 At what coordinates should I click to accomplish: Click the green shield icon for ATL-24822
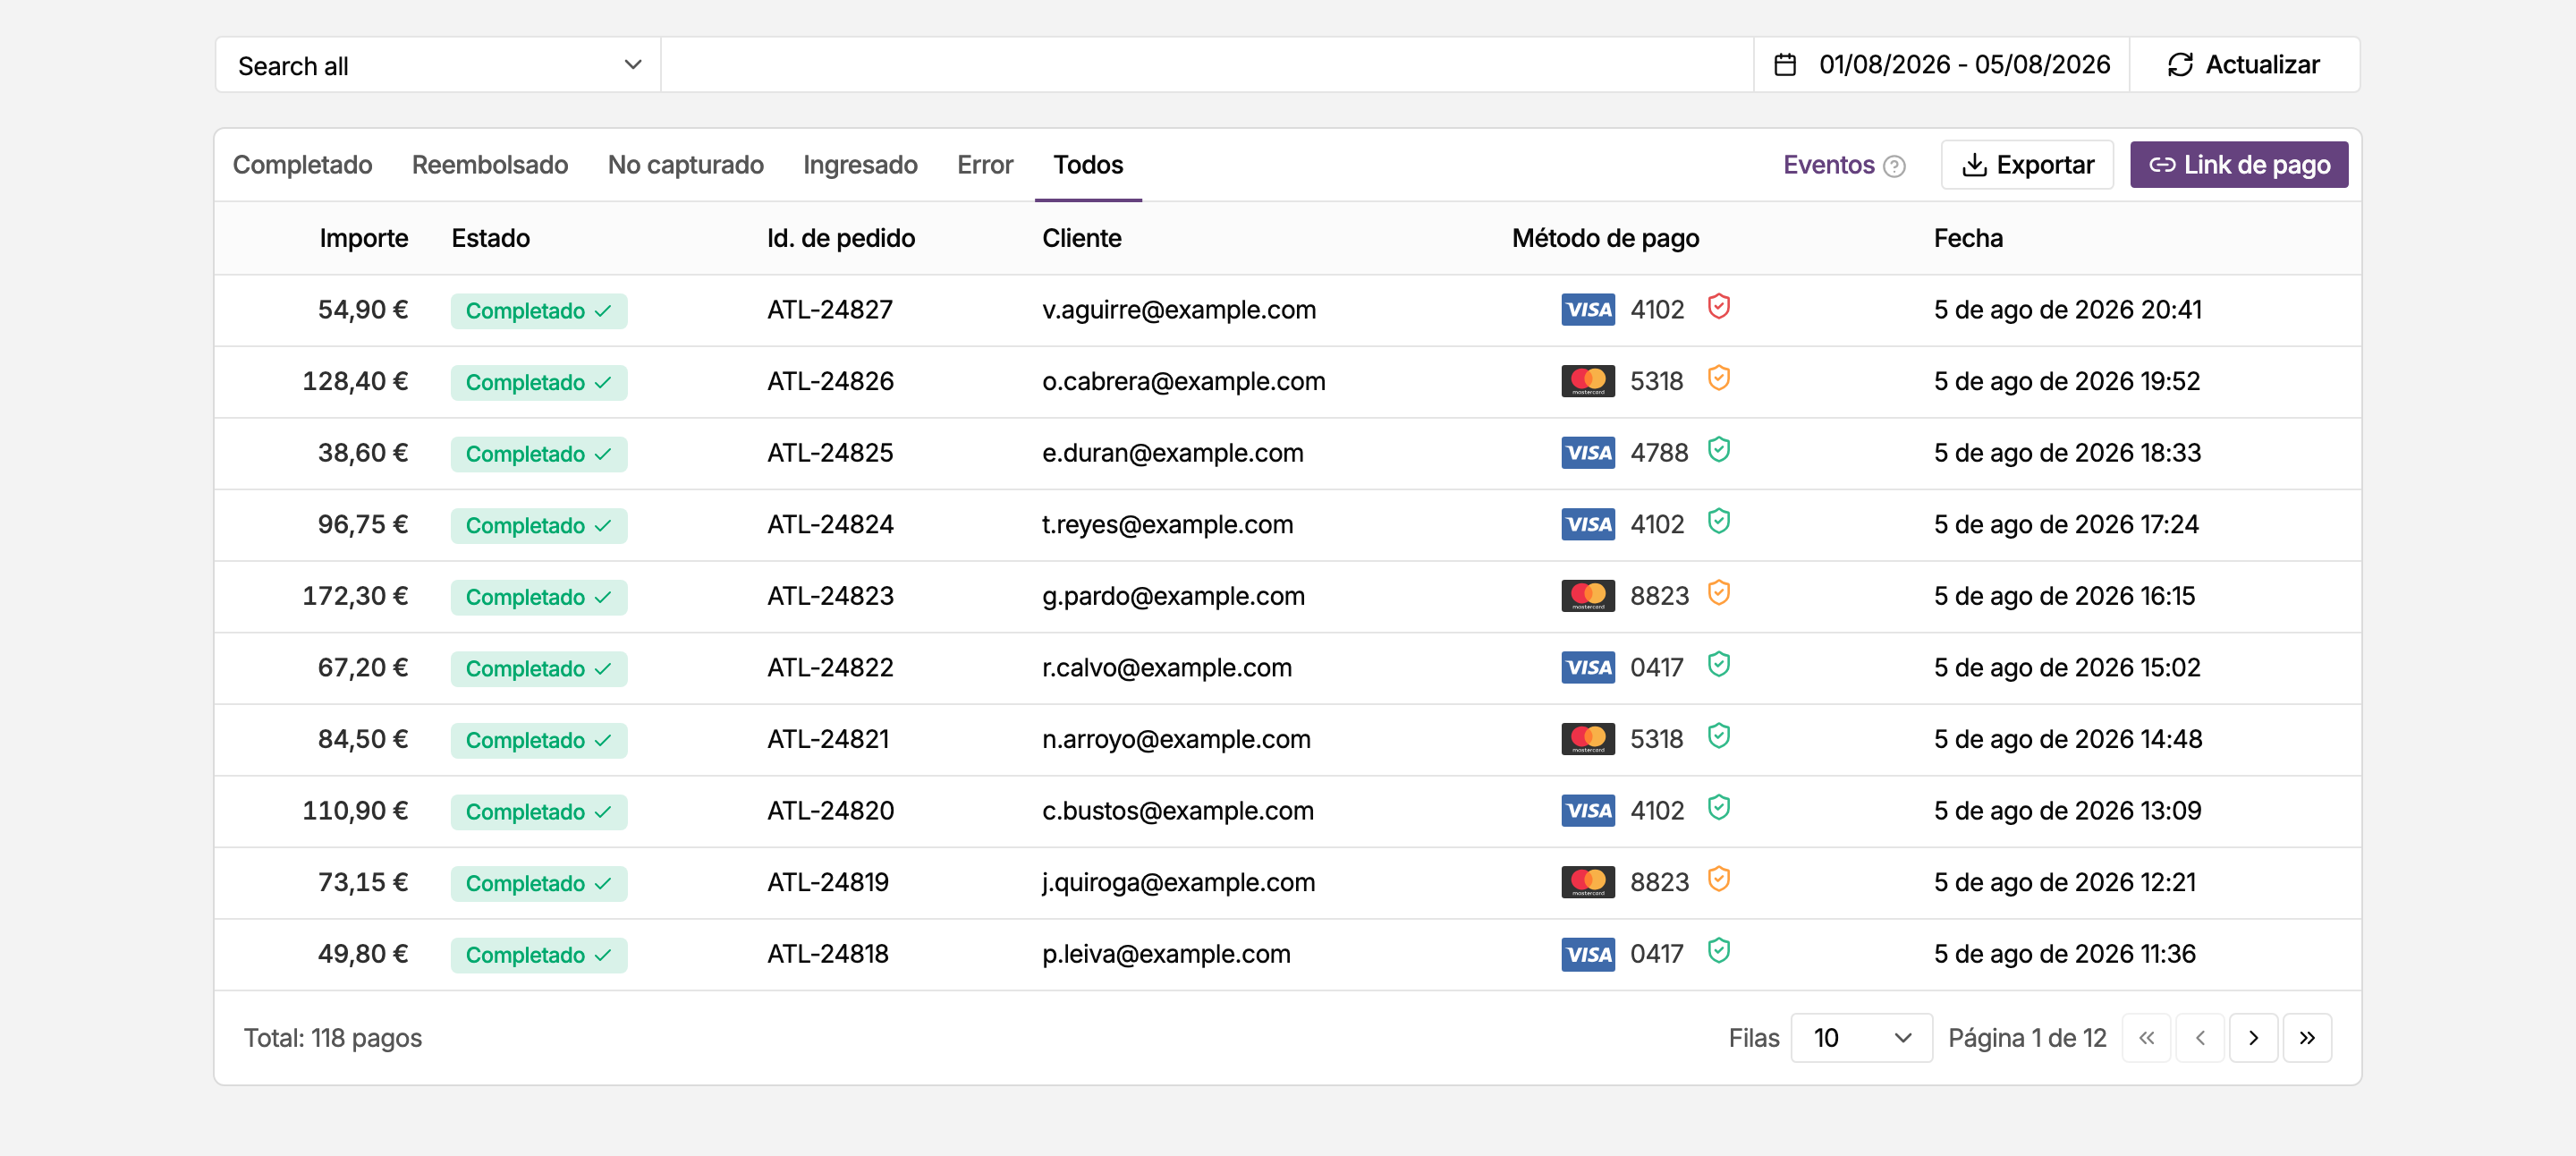[1718, 665]
